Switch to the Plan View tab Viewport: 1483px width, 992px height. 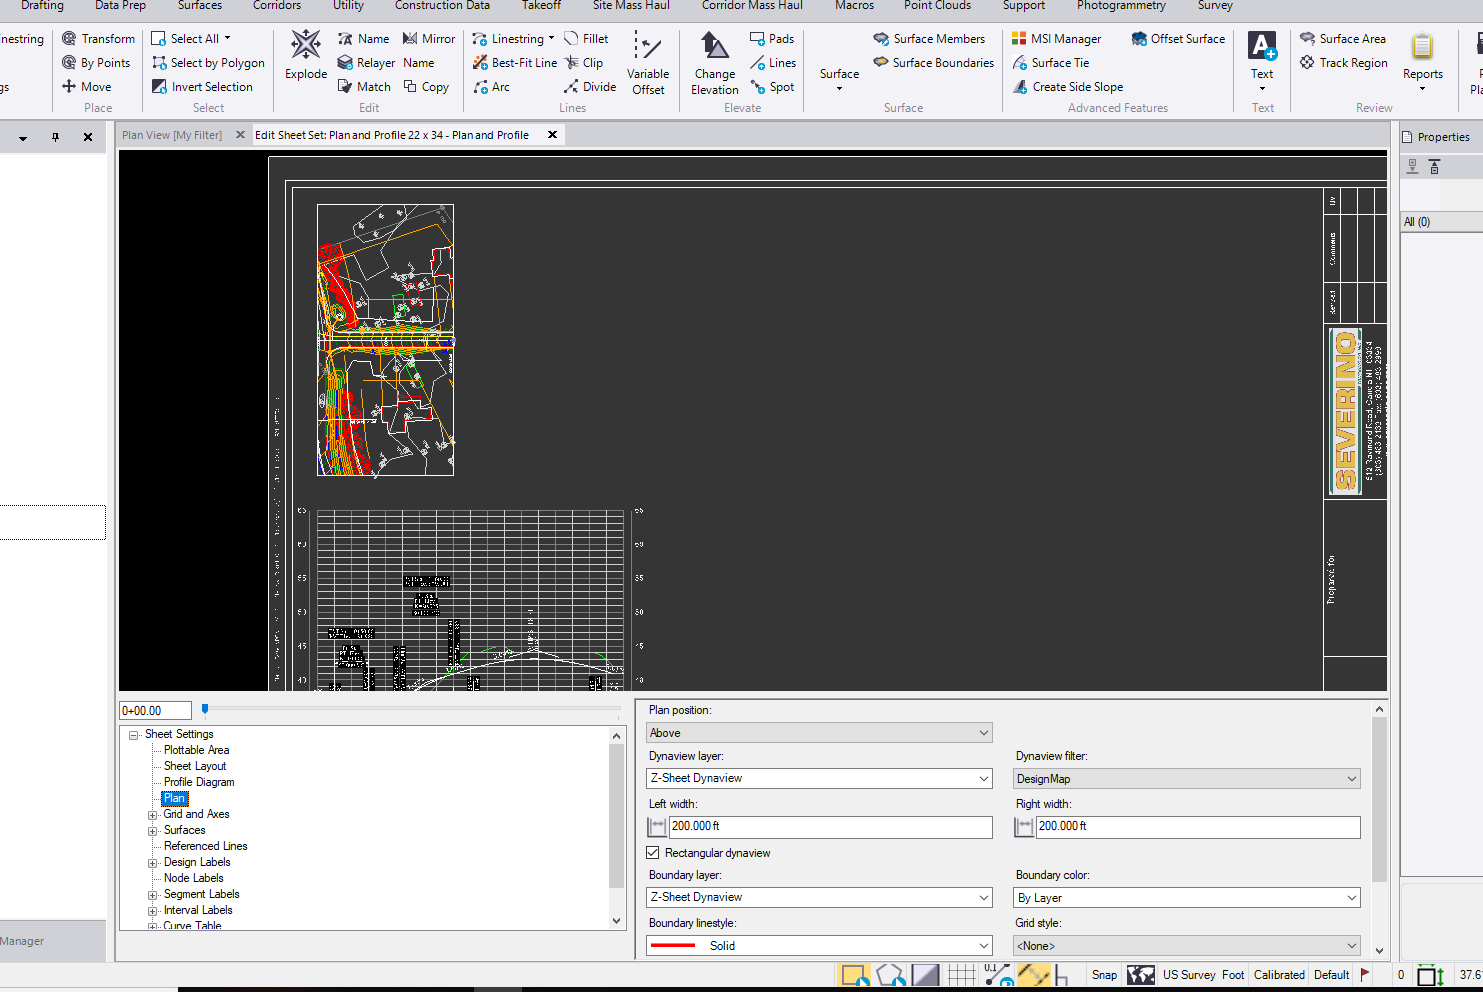(x=170, y=133)
